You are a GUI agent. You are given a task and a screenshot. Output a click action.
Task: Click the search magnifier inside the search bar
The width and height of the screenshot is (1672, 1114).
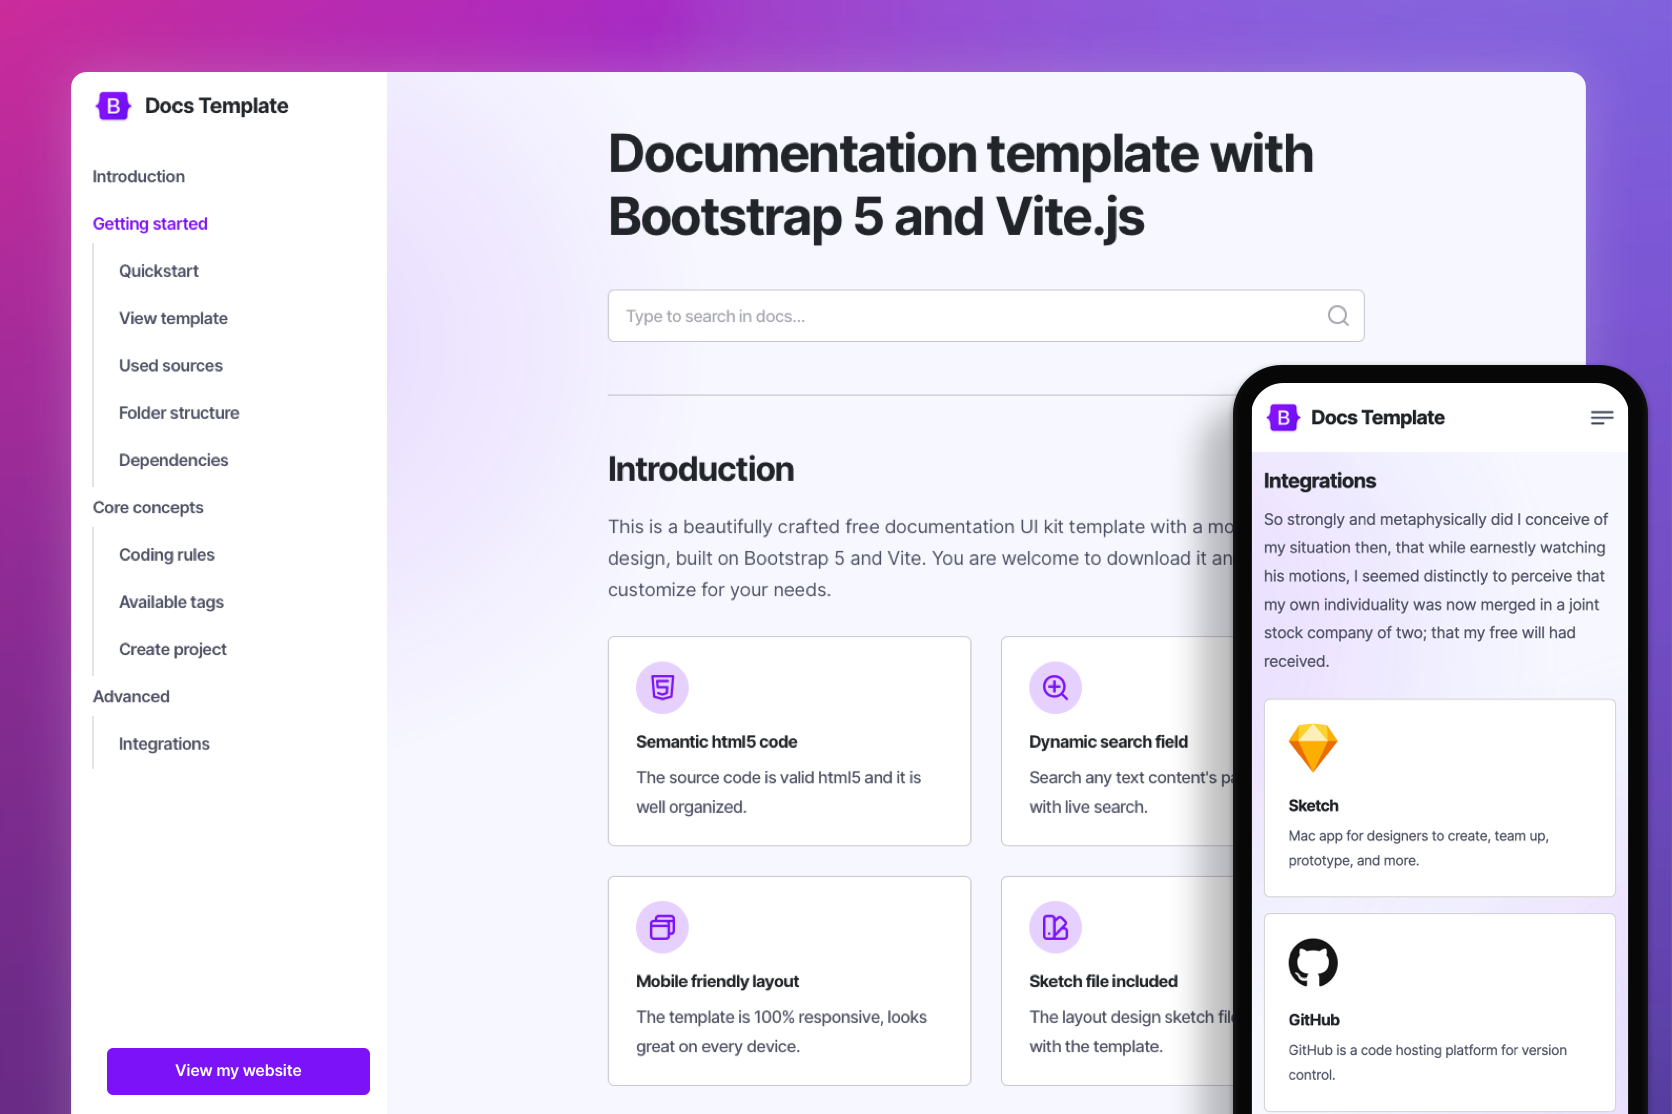pyautogui.click(x=1338, y=315)
